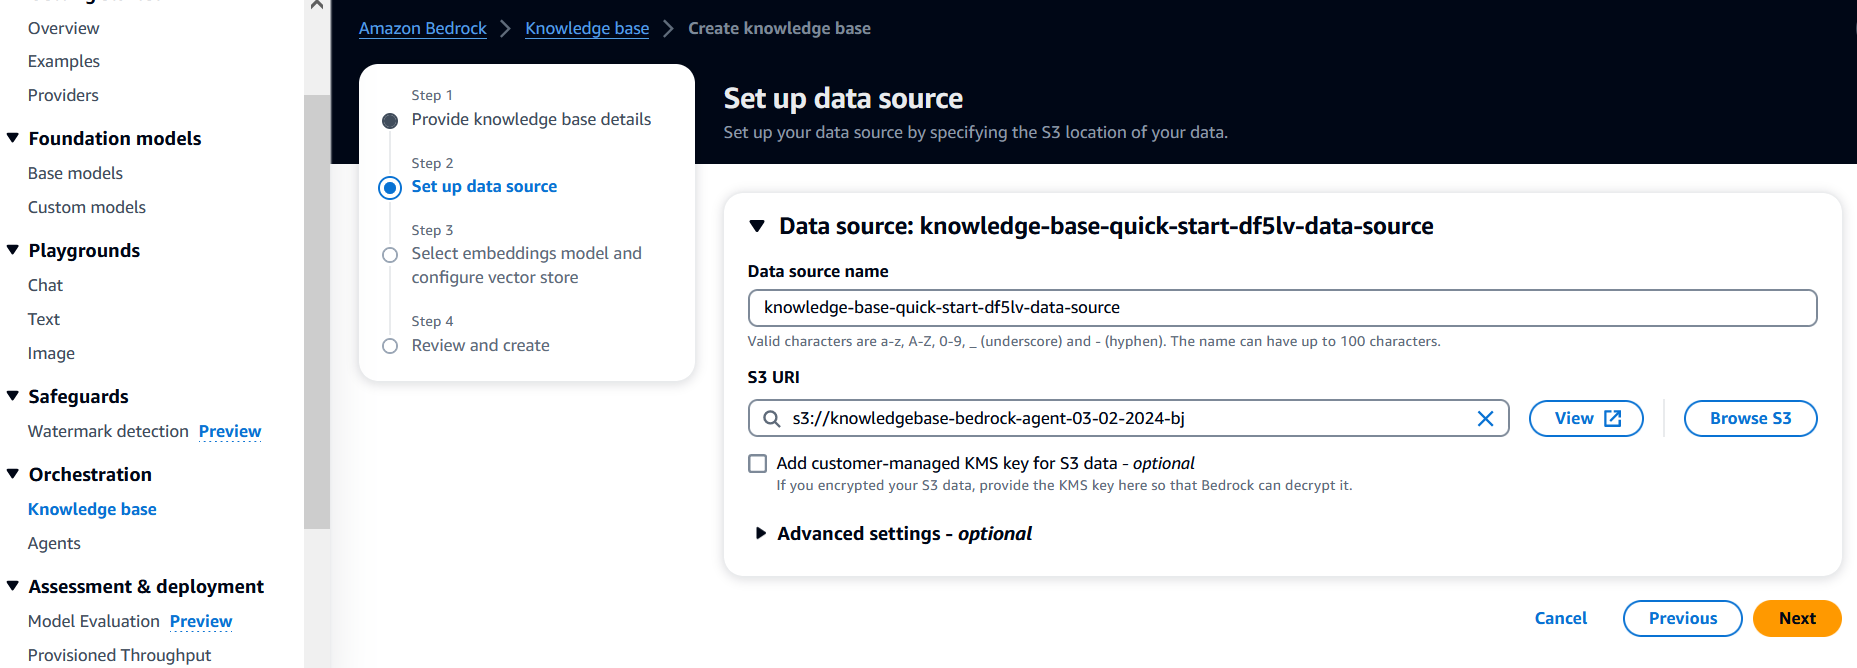The image size is (1857, 668).
Task: Open the Text playground
Action: (44, 320)
